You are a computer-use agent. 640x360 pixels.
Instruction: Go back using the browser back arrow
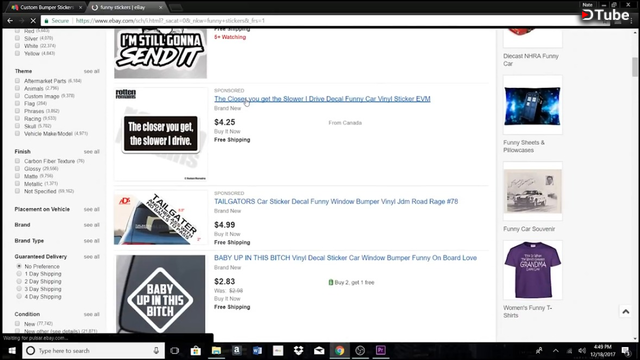(10, 20)
